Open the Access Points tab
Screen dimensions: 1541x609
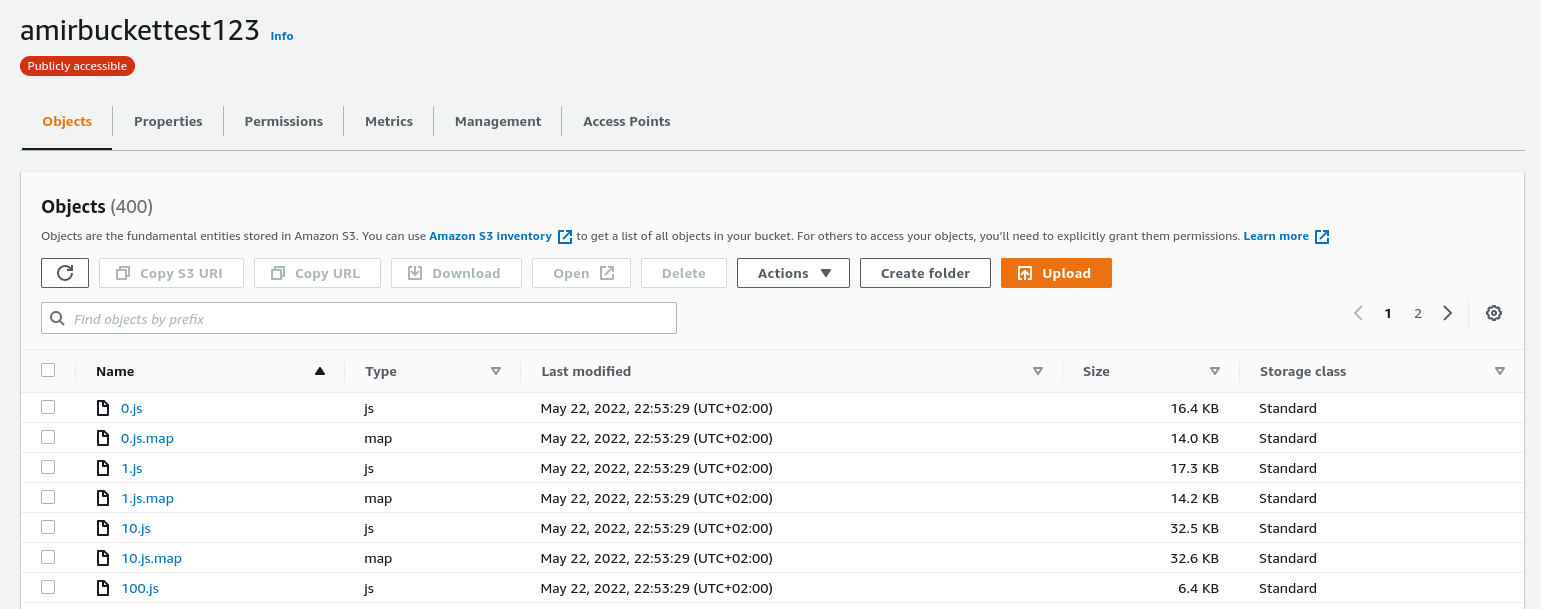[x=627, y=121]
